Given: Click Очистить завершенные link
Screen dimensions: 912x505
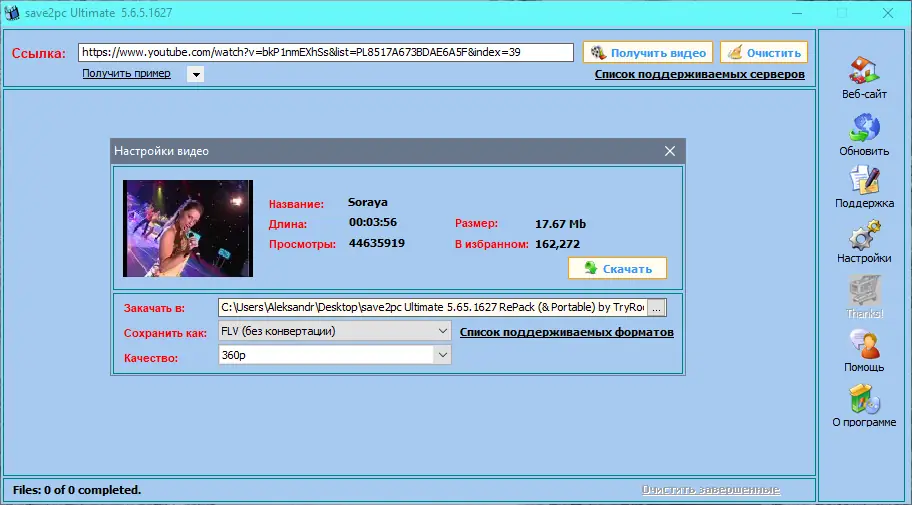Looking at the screenshot, I should pyautogui.click(x=711, y=490).
